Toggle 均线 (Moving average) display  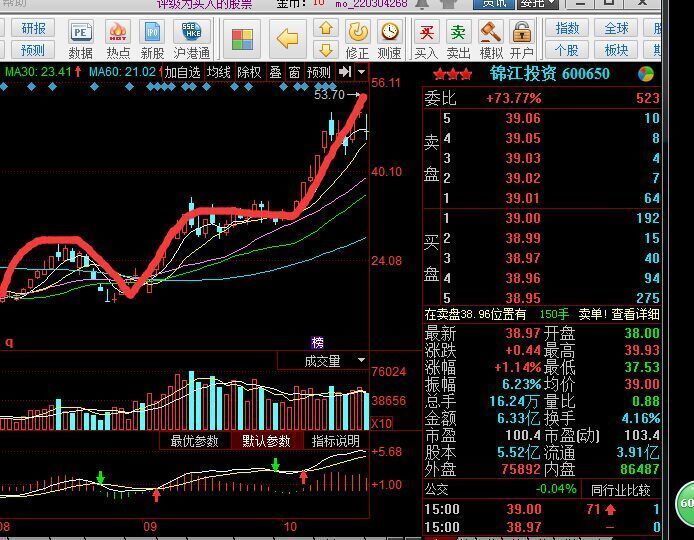click(x=219, y=72)
